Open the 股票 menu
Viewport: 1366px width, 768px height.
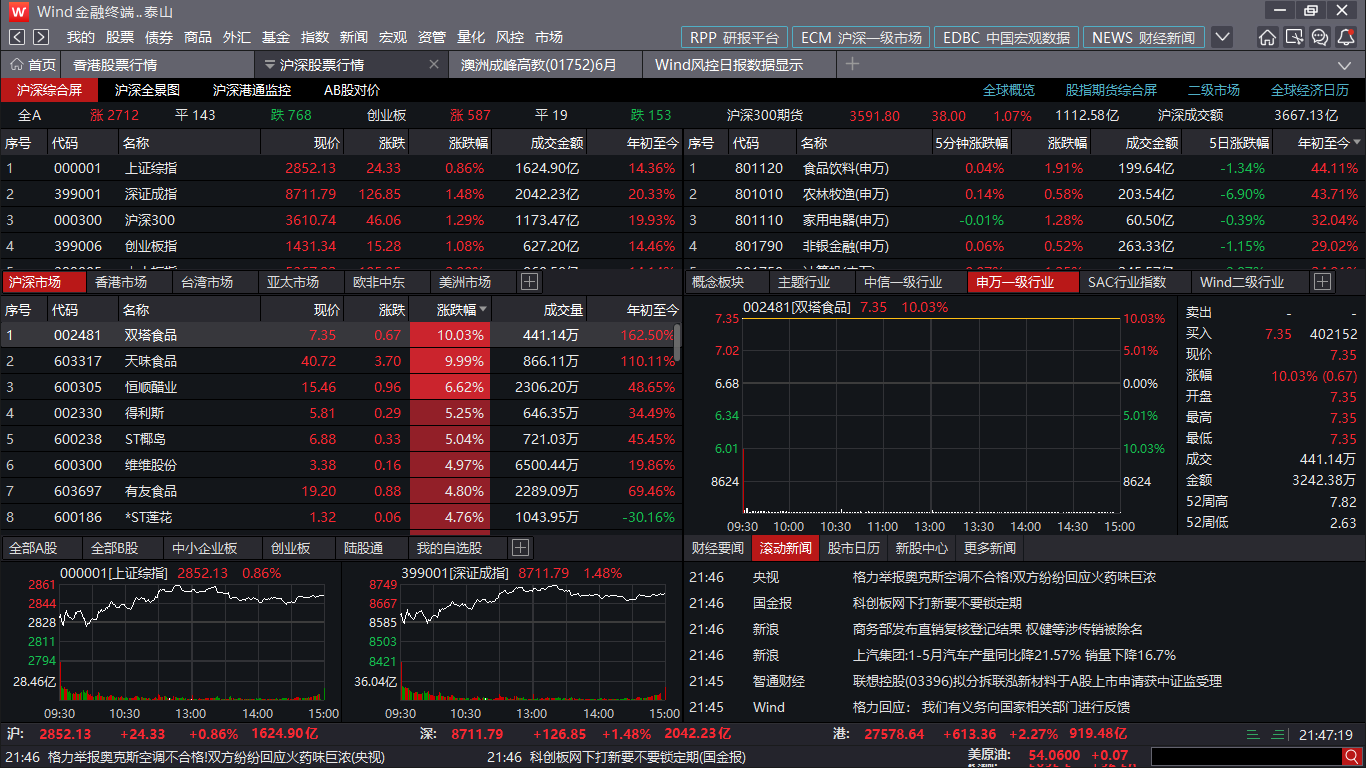[120, 37]
